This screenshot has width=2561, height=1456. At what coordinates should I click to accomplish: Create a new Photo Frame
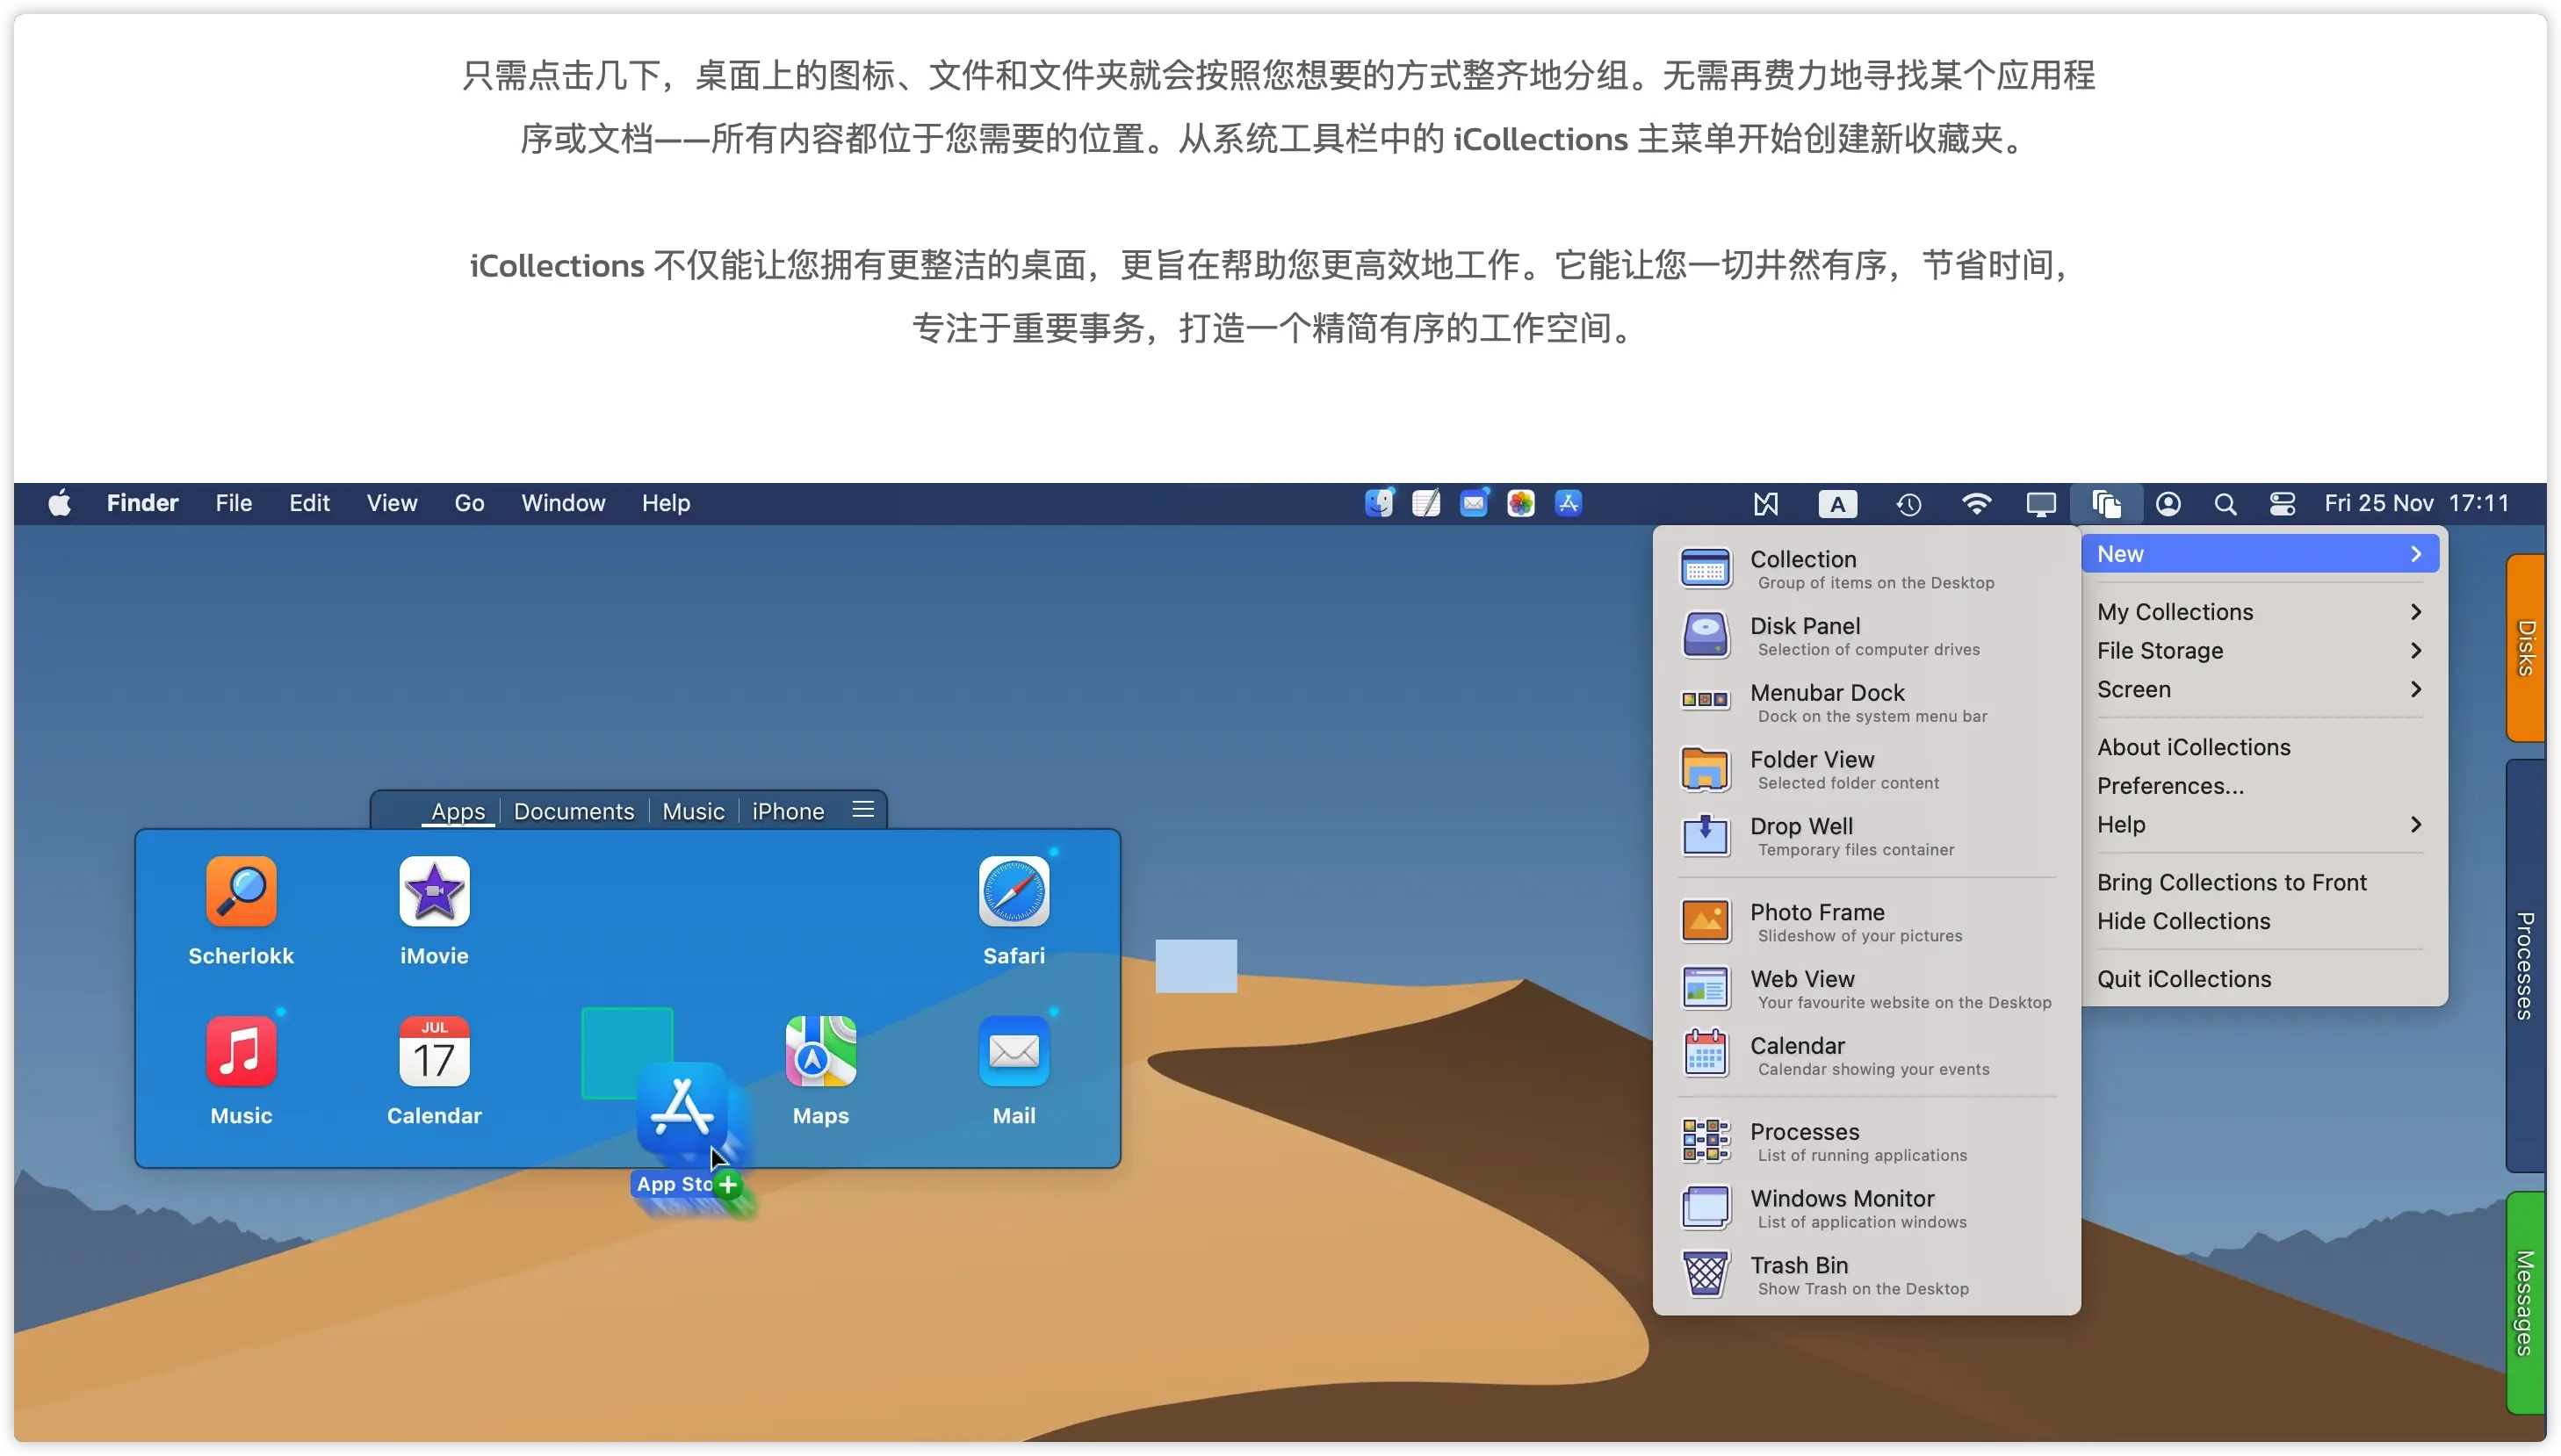click(1866, 922)
